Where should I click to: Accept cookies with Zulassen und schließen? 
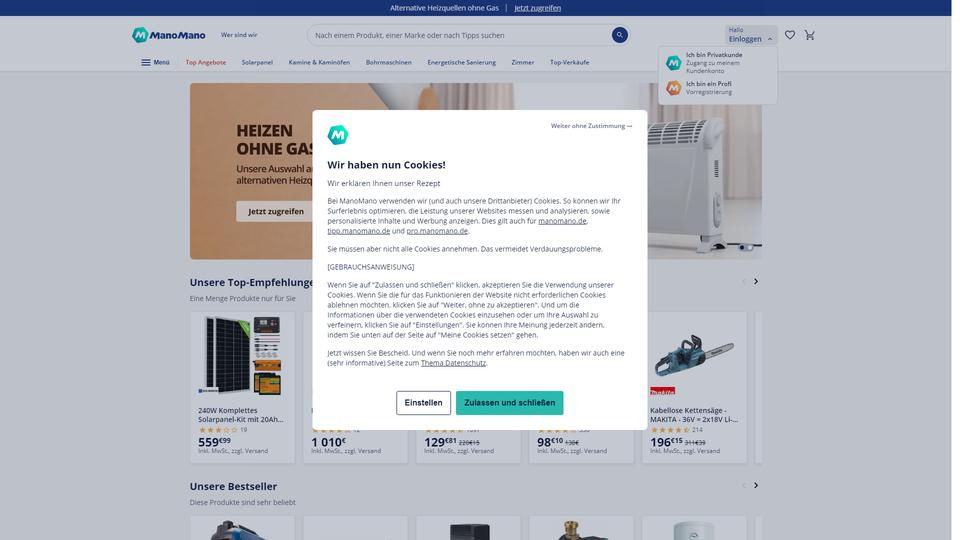[509, 403]
